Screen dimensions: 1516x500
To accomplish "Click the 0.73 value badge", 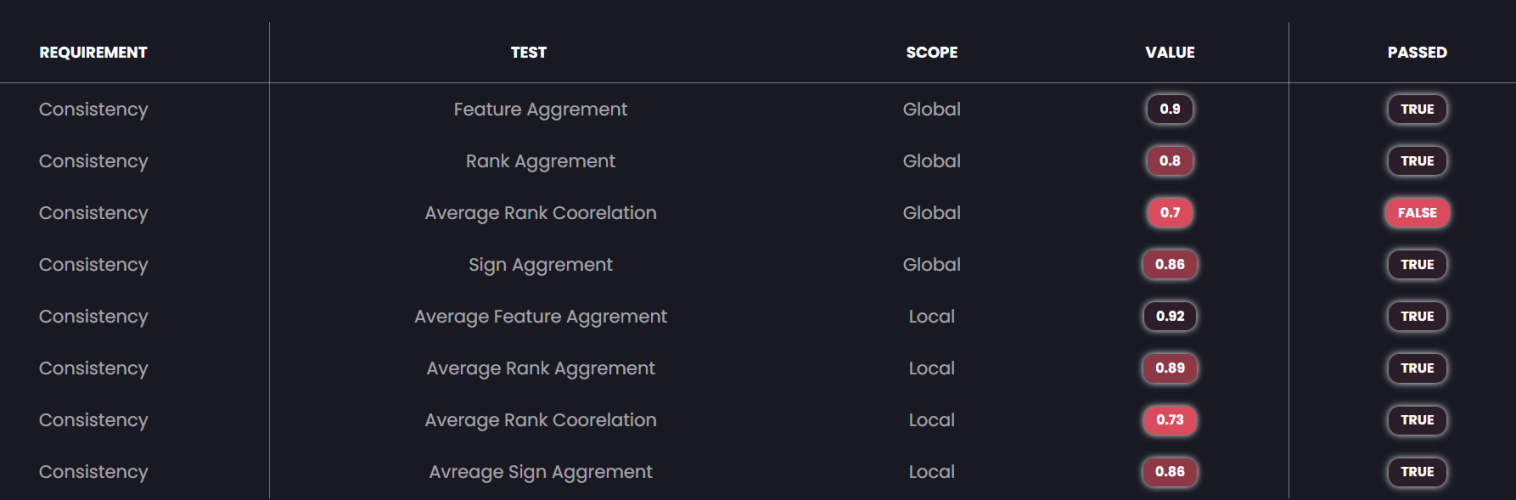I will point(1170,420).
